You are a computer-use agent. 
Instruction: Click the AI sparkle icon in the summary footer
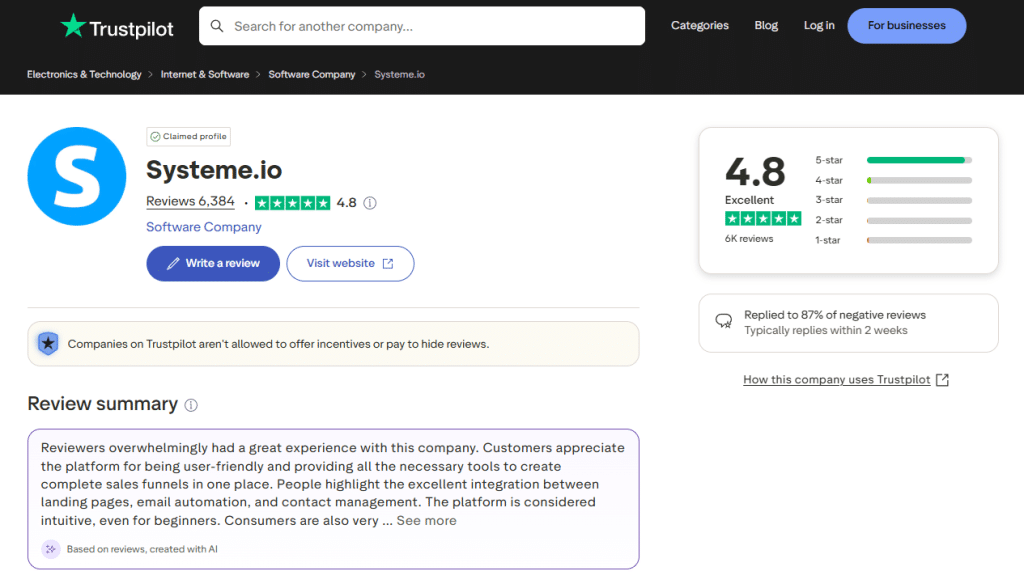(x=50, y=549)
